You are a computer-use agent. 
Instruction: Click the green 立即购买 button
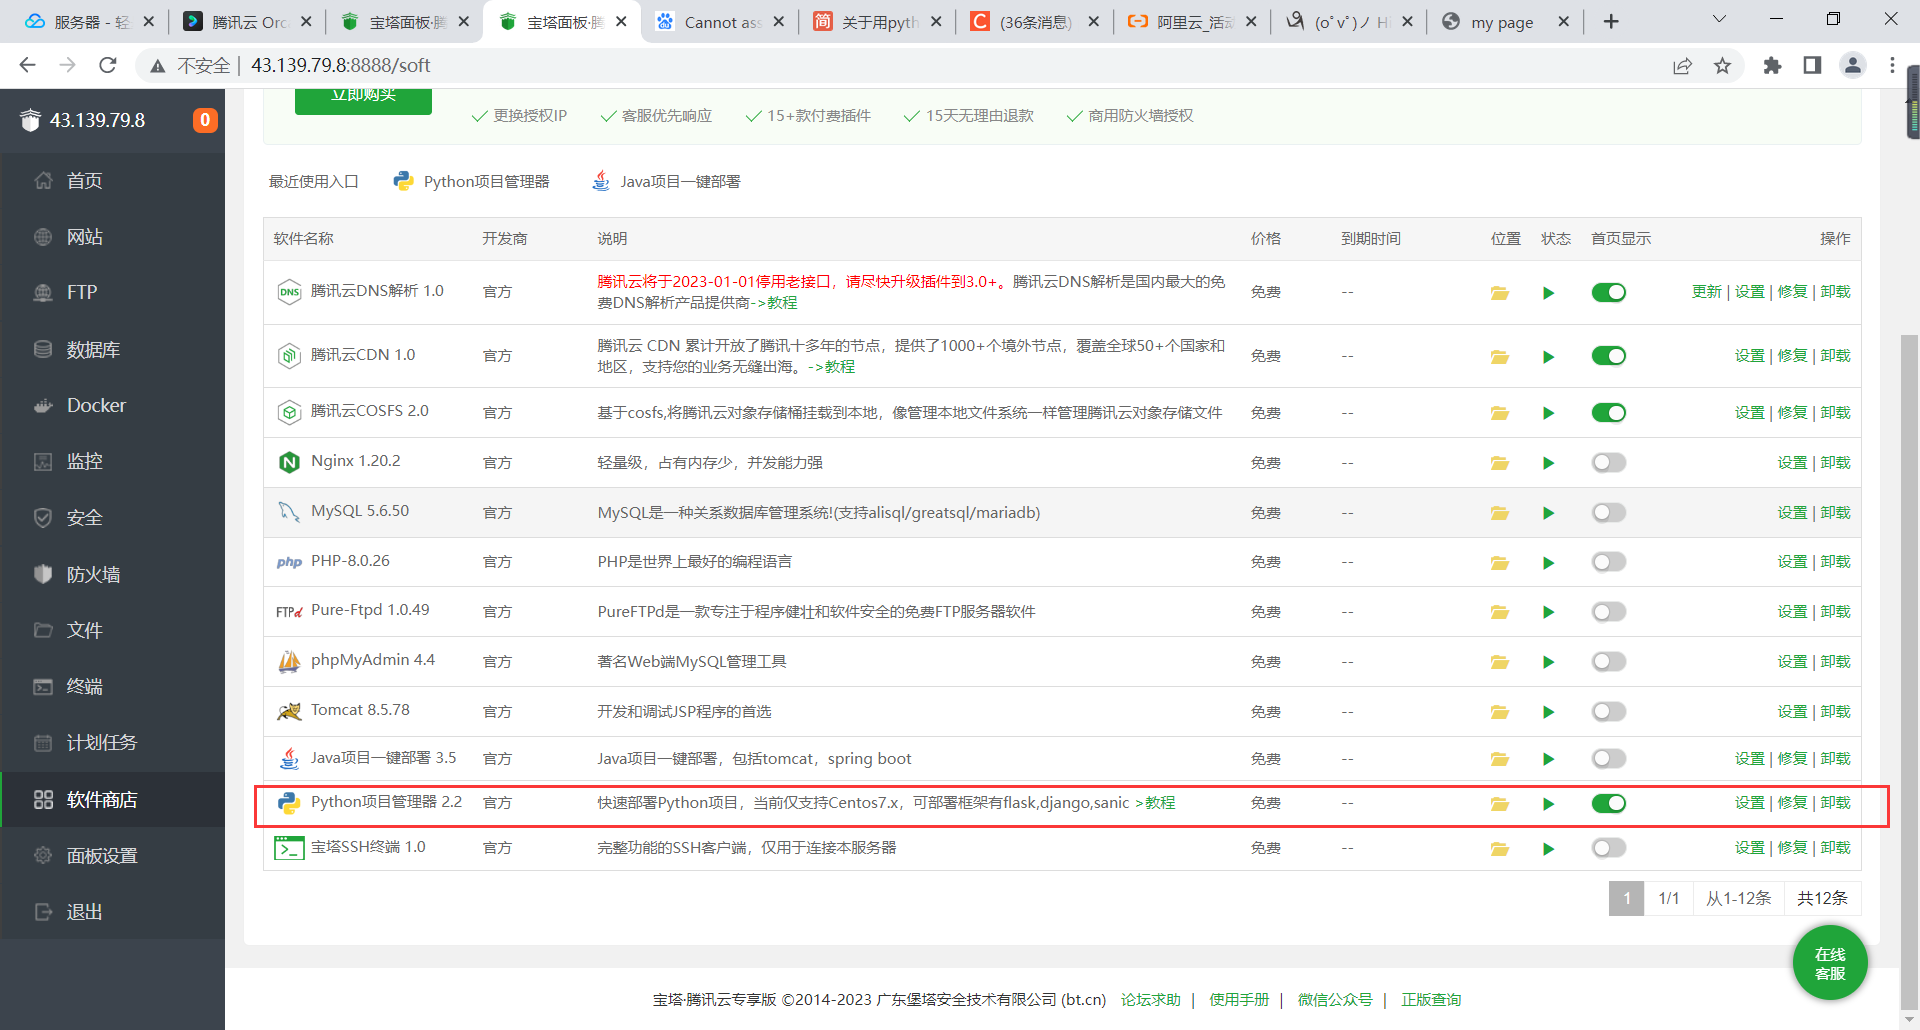(x=363, y=99)
